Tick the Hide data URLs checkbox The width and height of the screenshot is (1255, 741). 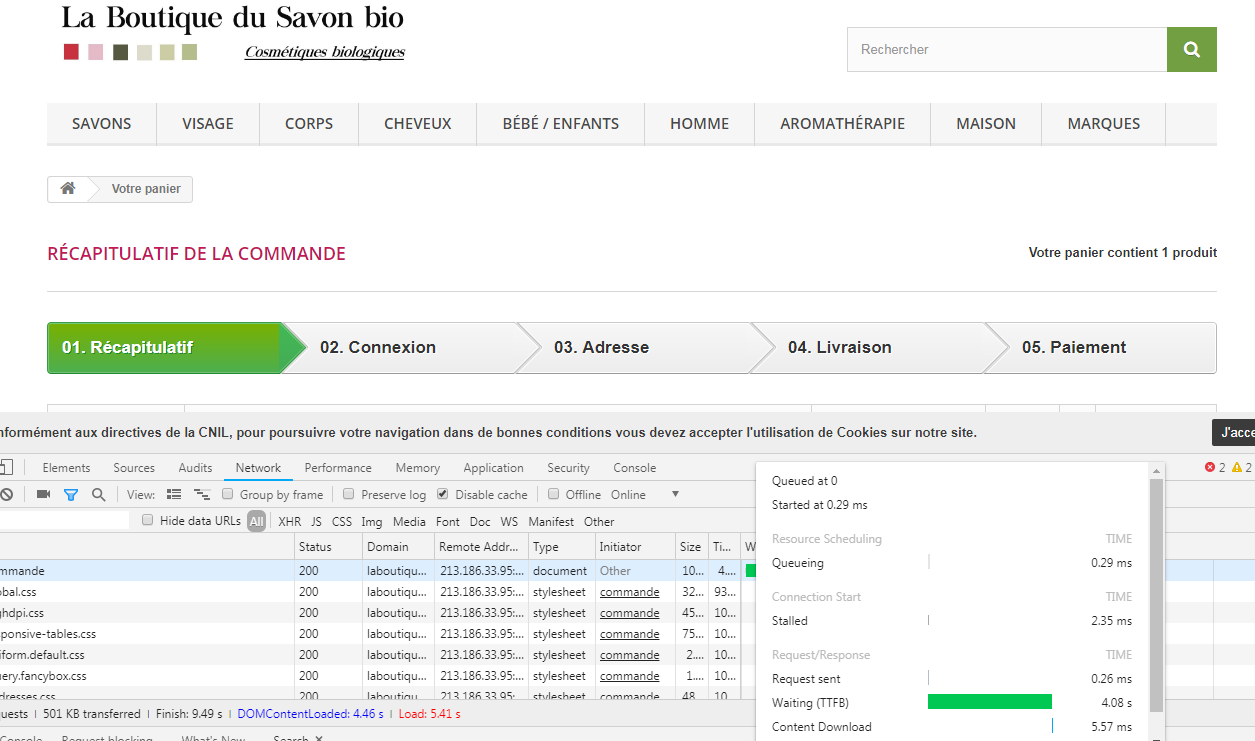(x=148, y=520)
